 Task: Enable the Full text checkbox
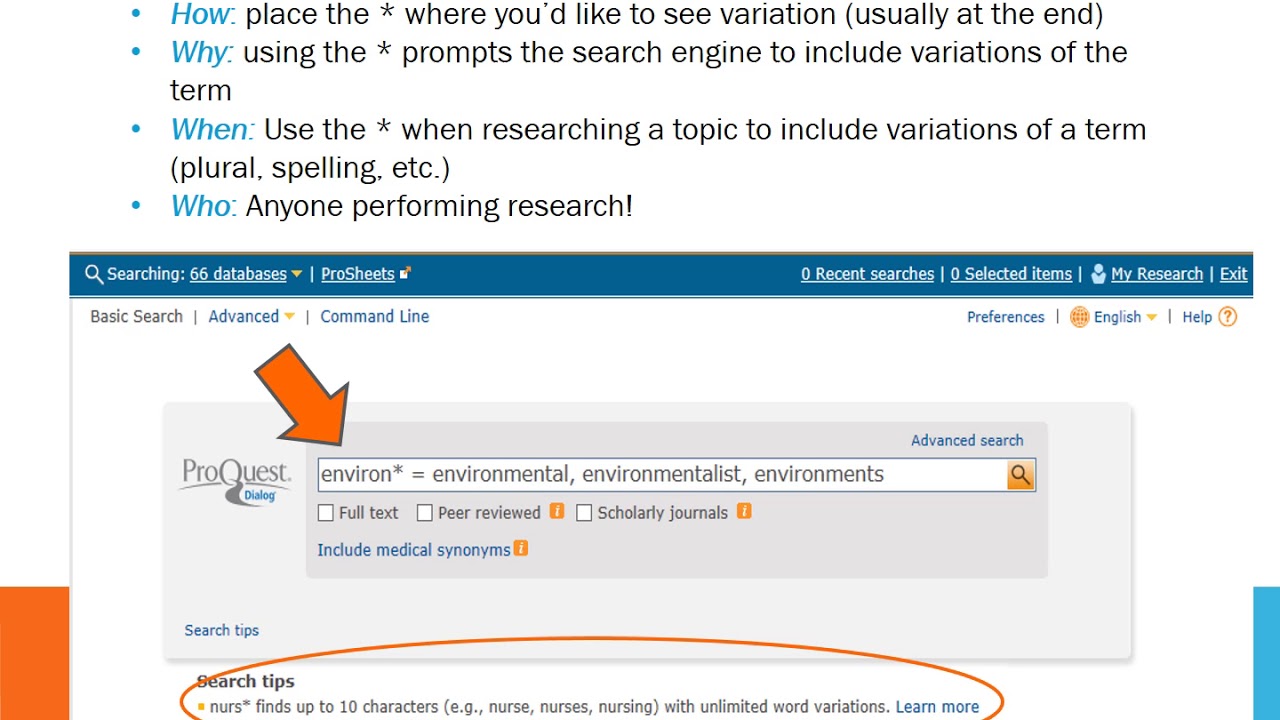pyautogui.click(x=326, y=513)
